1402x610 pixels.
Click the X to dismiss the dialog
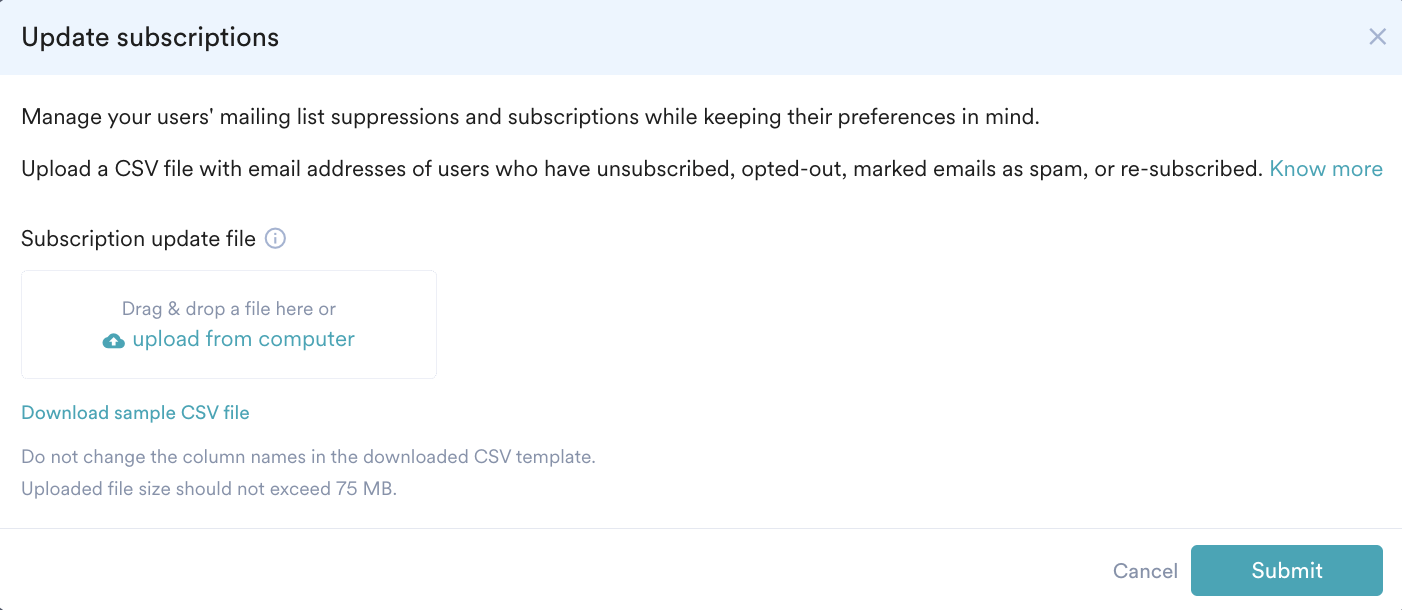(x=1377, y=36)
